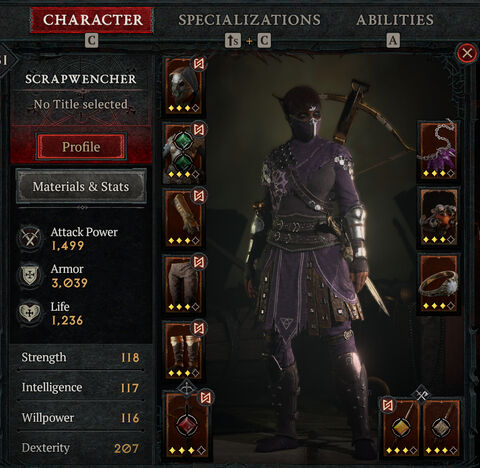This screenshot has width=480, height=468.
Task: Click the Profile button
Action: 81,147
